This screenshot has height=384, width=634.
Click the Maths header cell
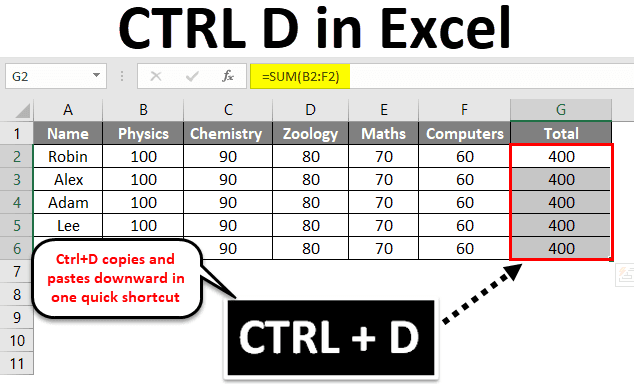[383, 133]
